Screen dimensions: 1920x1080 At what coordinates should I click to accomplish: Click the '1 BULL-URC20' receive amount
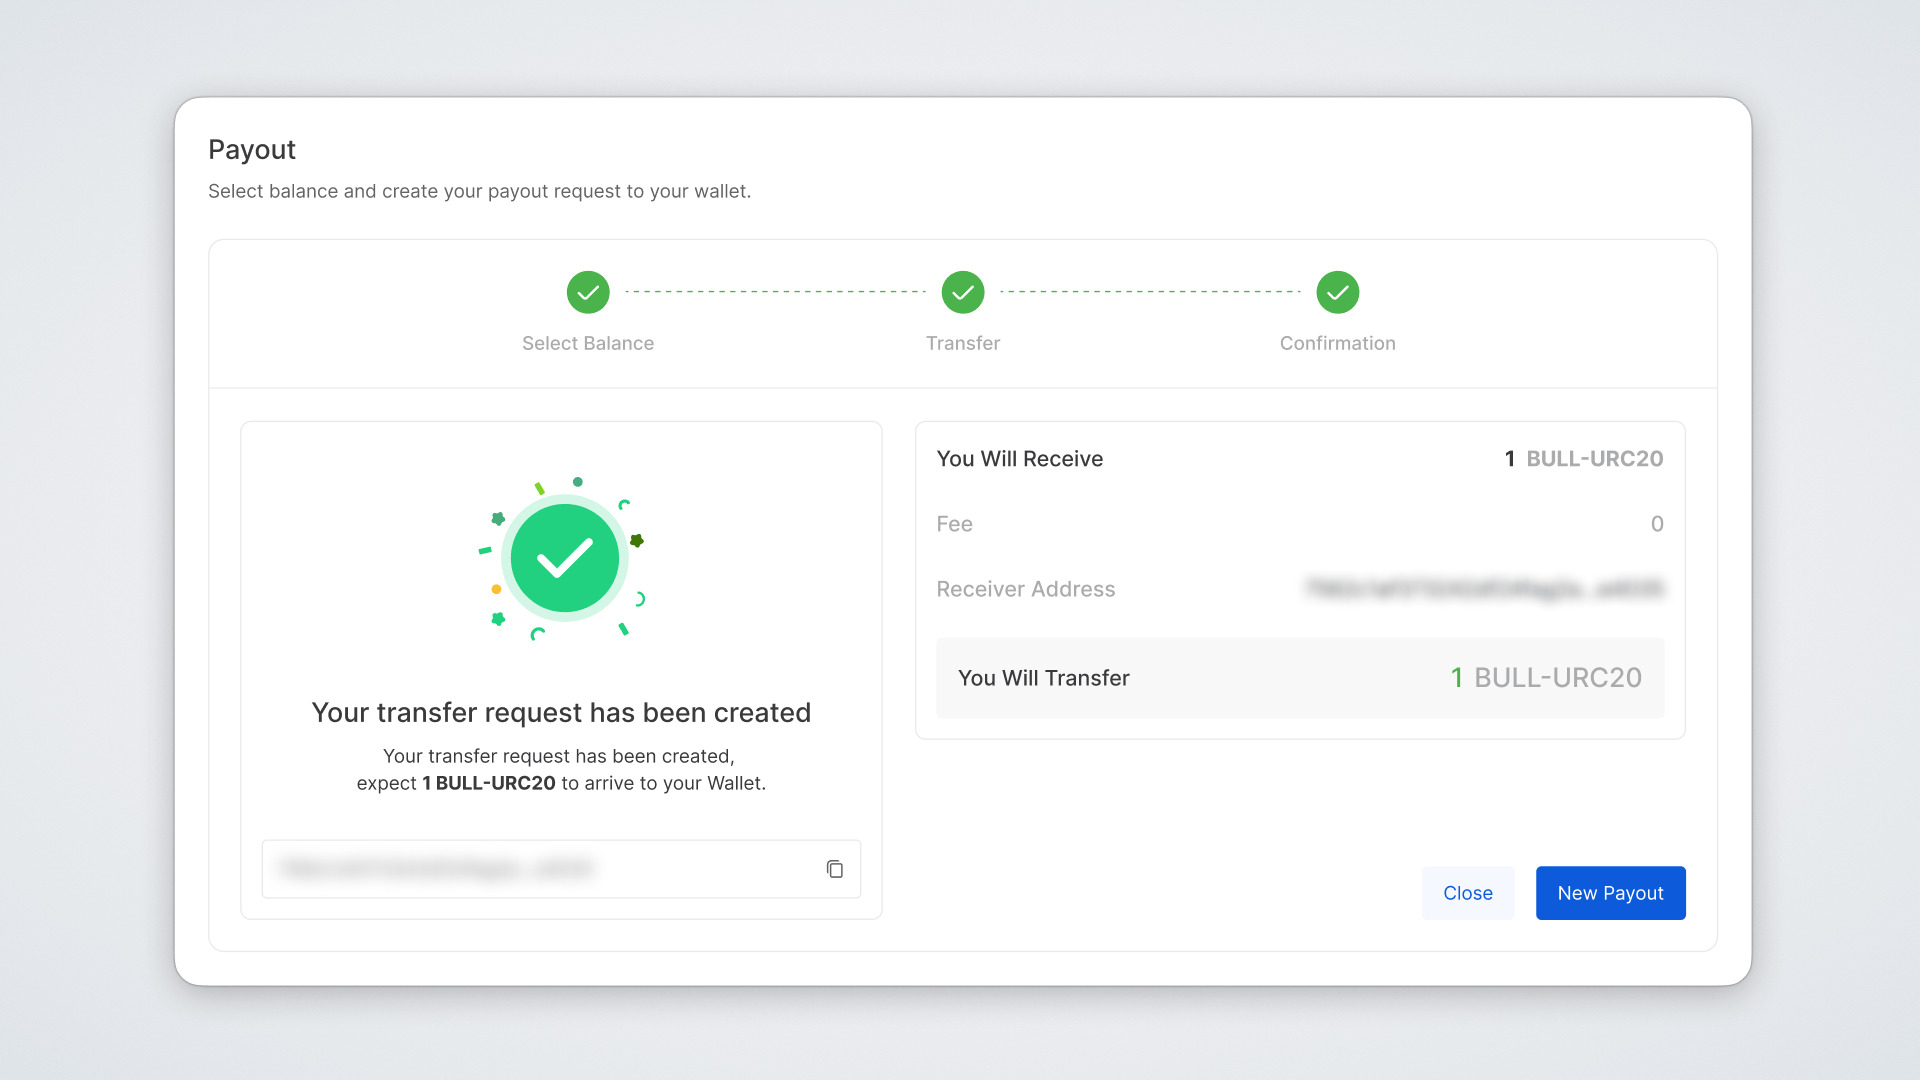1583,459
